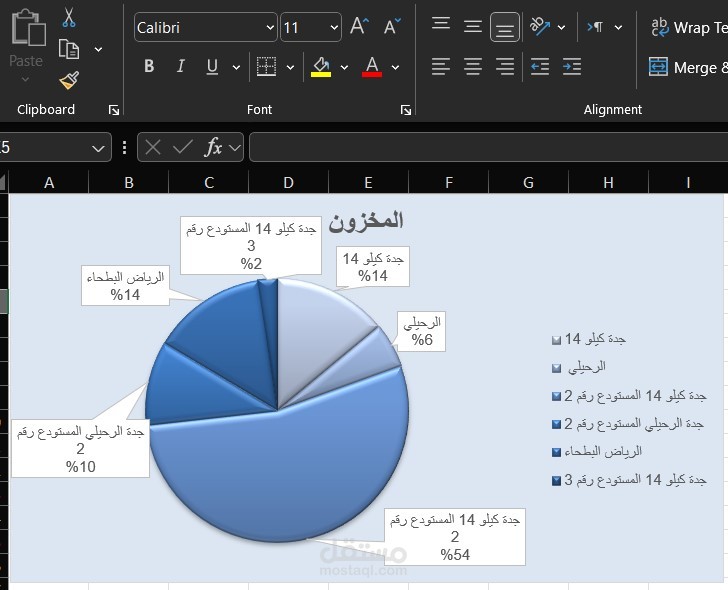
Task: Cut selection with scissors icon
Action: point(69,18)
